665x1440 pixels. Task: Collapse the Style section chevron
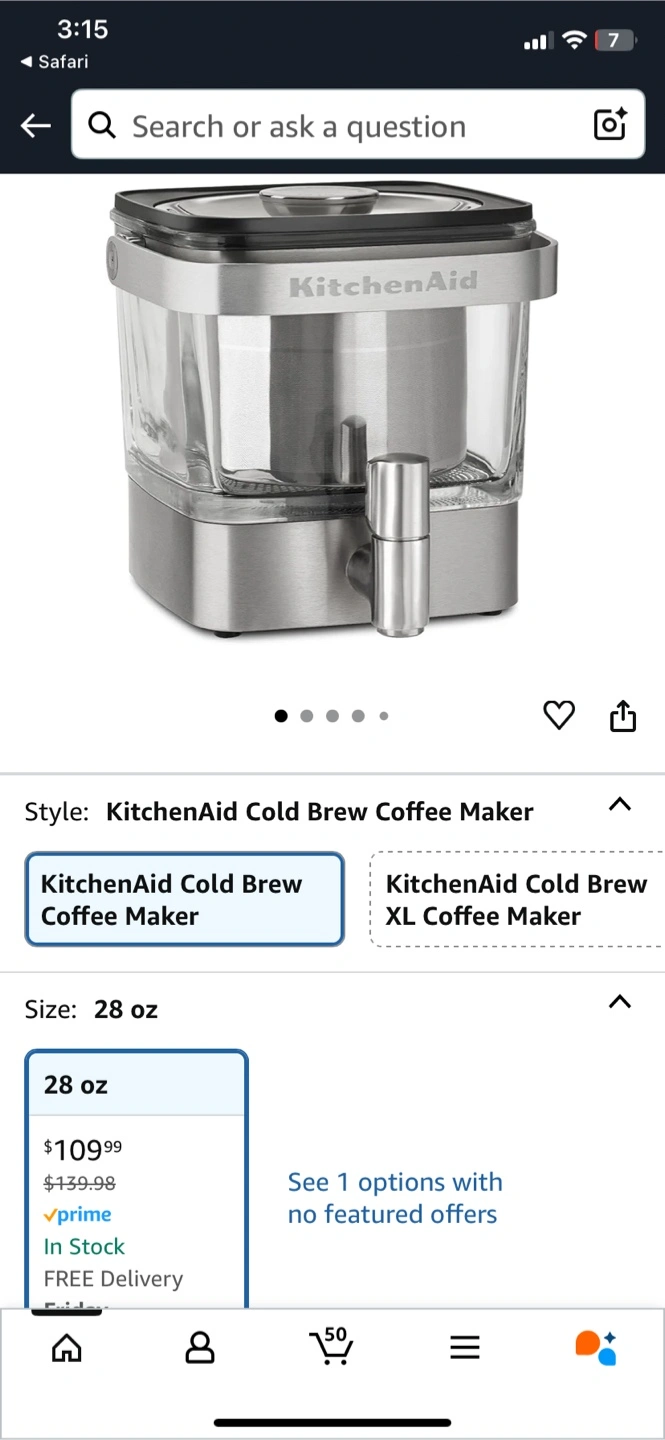click(620, 804)
